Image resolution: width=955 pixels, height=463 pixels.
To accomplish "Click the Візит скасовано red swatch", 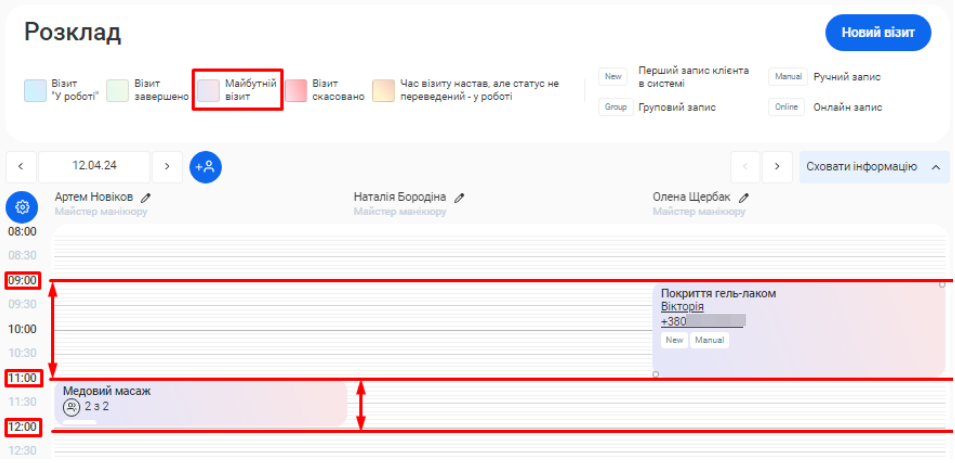I will [296, 91].
